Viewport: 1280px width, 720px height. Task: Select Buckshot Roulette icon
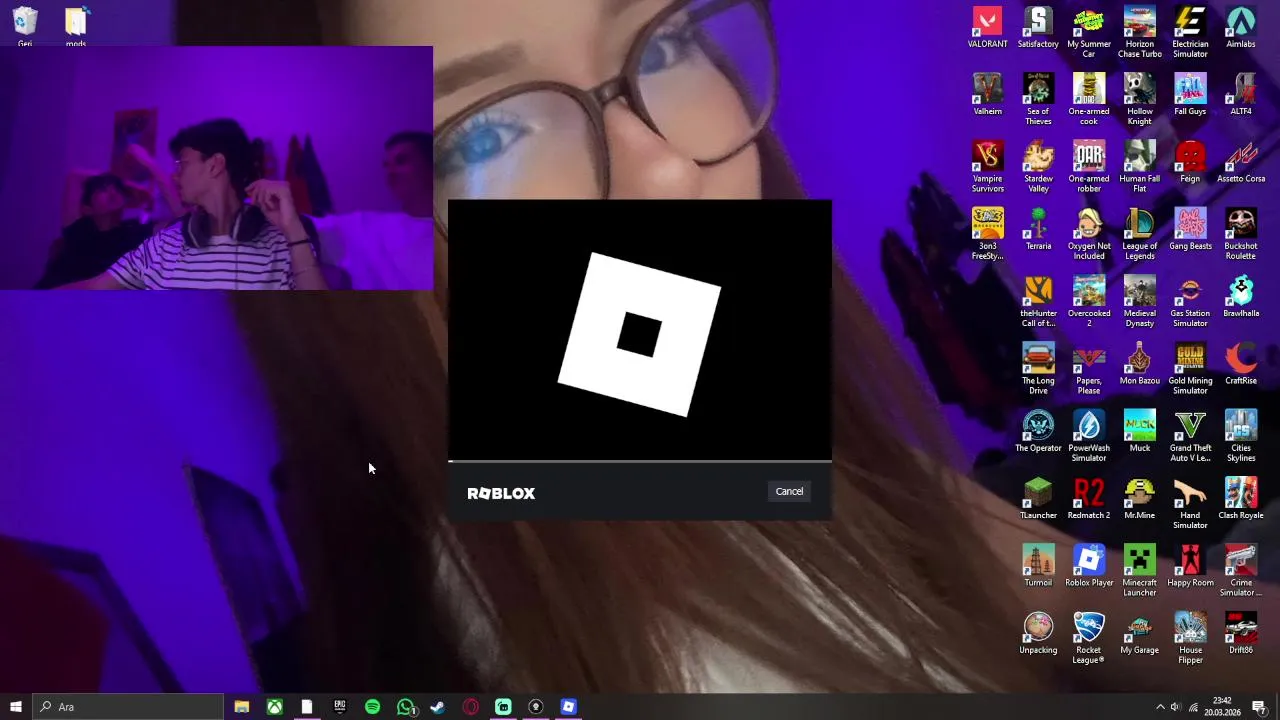pos(1241,234)
